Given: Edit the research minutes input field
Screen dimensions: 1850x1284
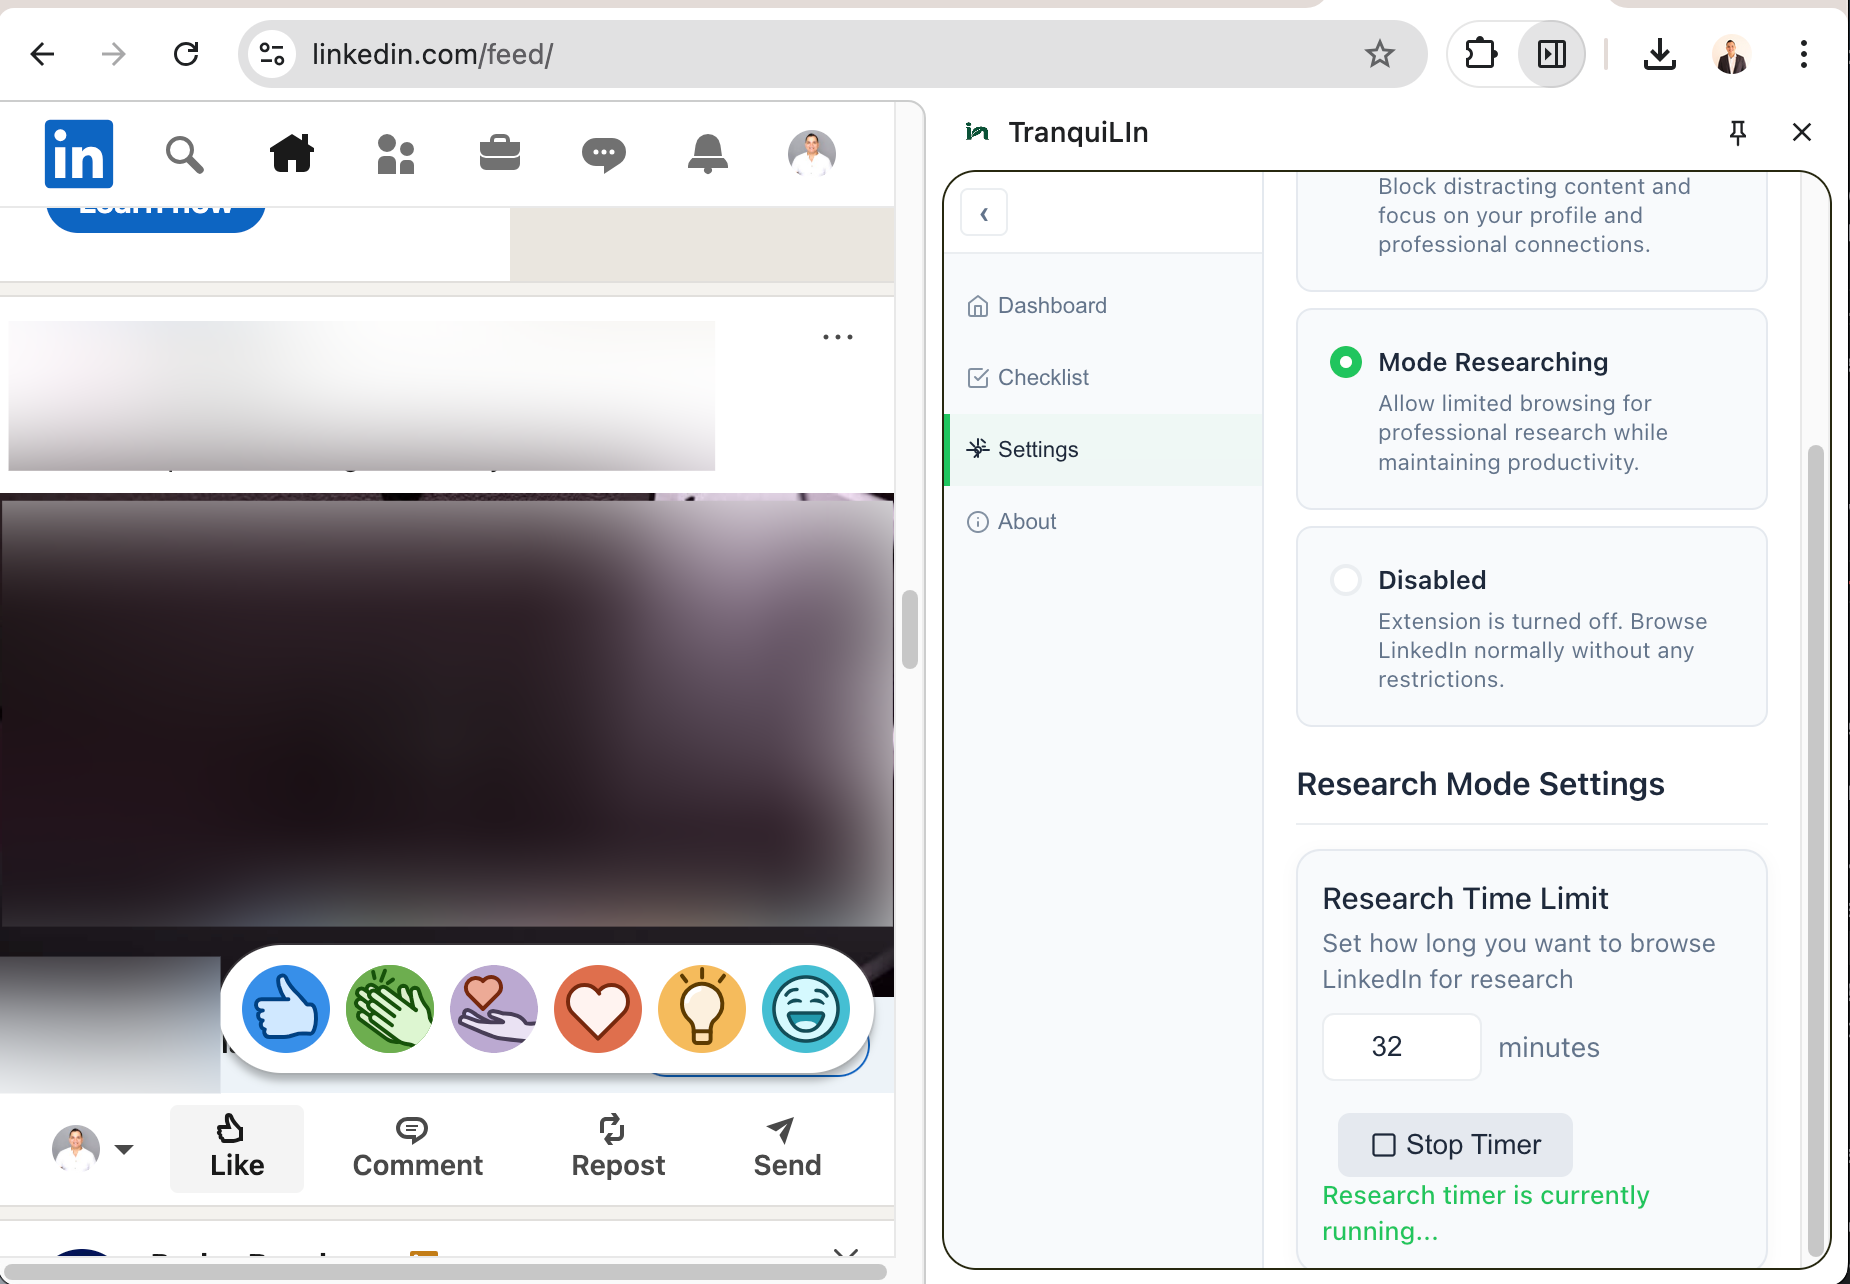Looking at the screenshot, I should coord(1401,1046).
